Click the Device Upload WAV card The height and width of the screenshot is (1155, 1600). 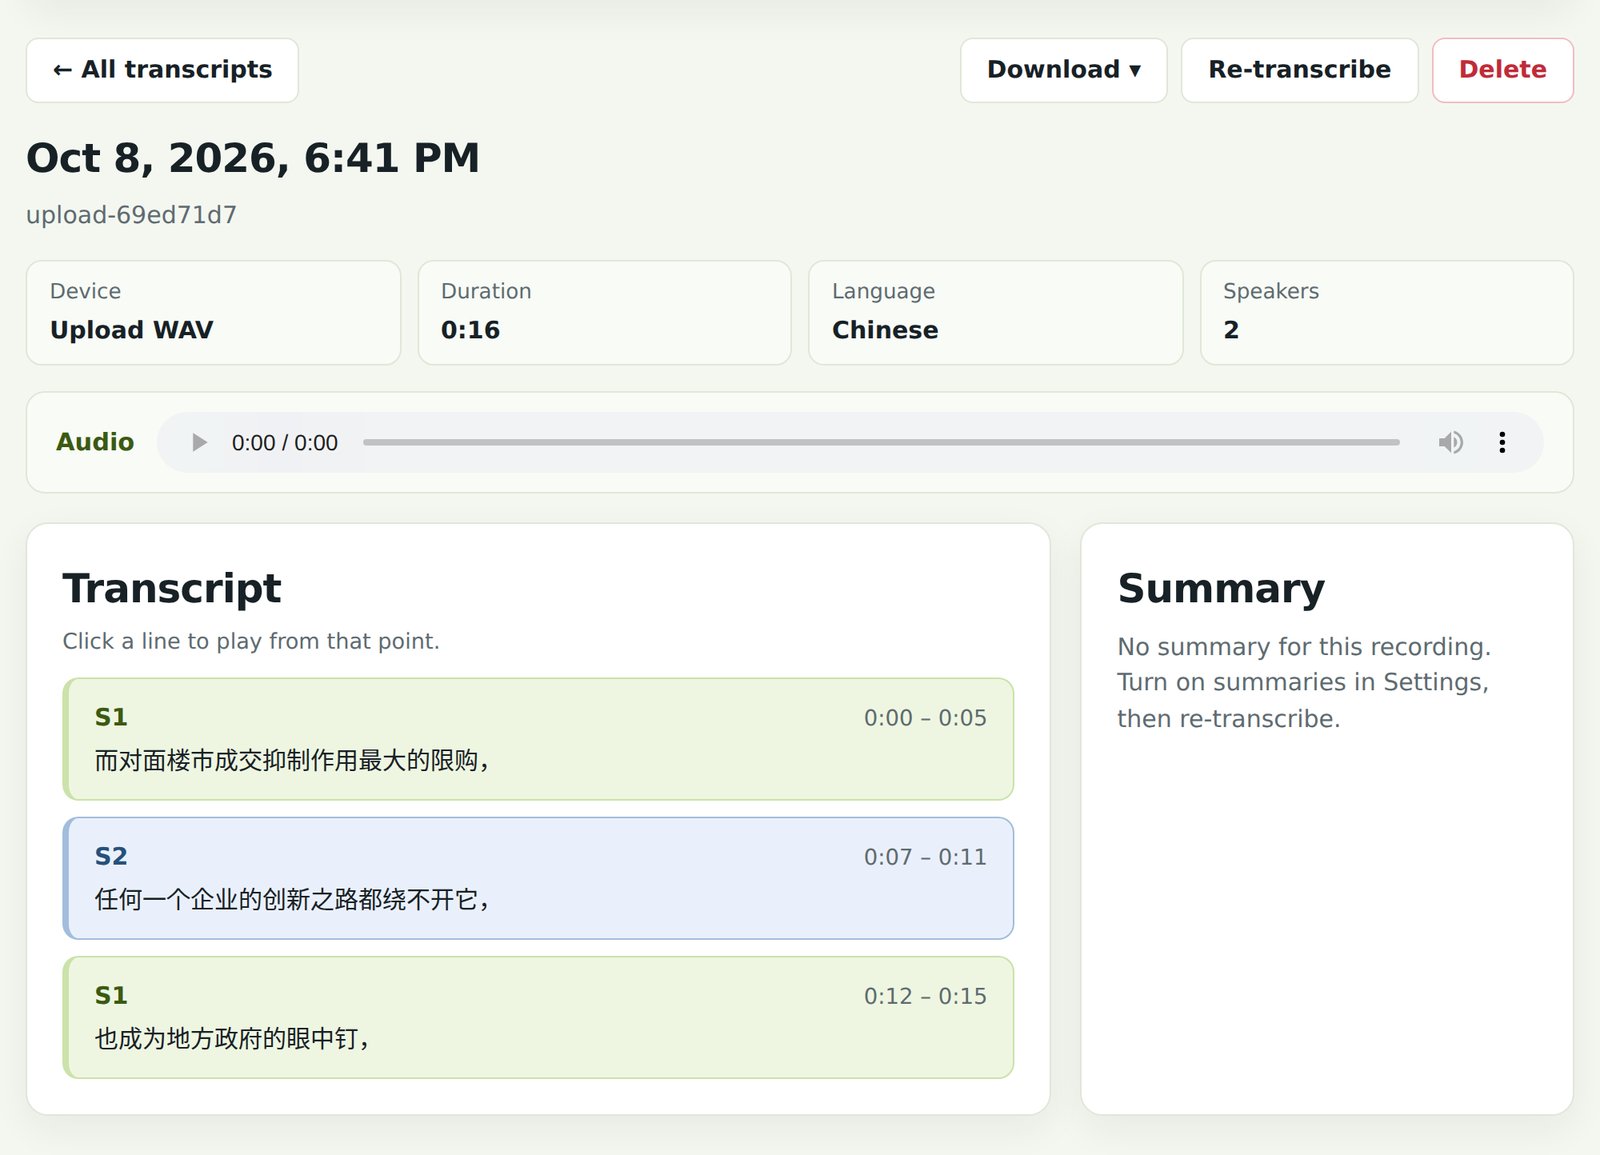213,313
